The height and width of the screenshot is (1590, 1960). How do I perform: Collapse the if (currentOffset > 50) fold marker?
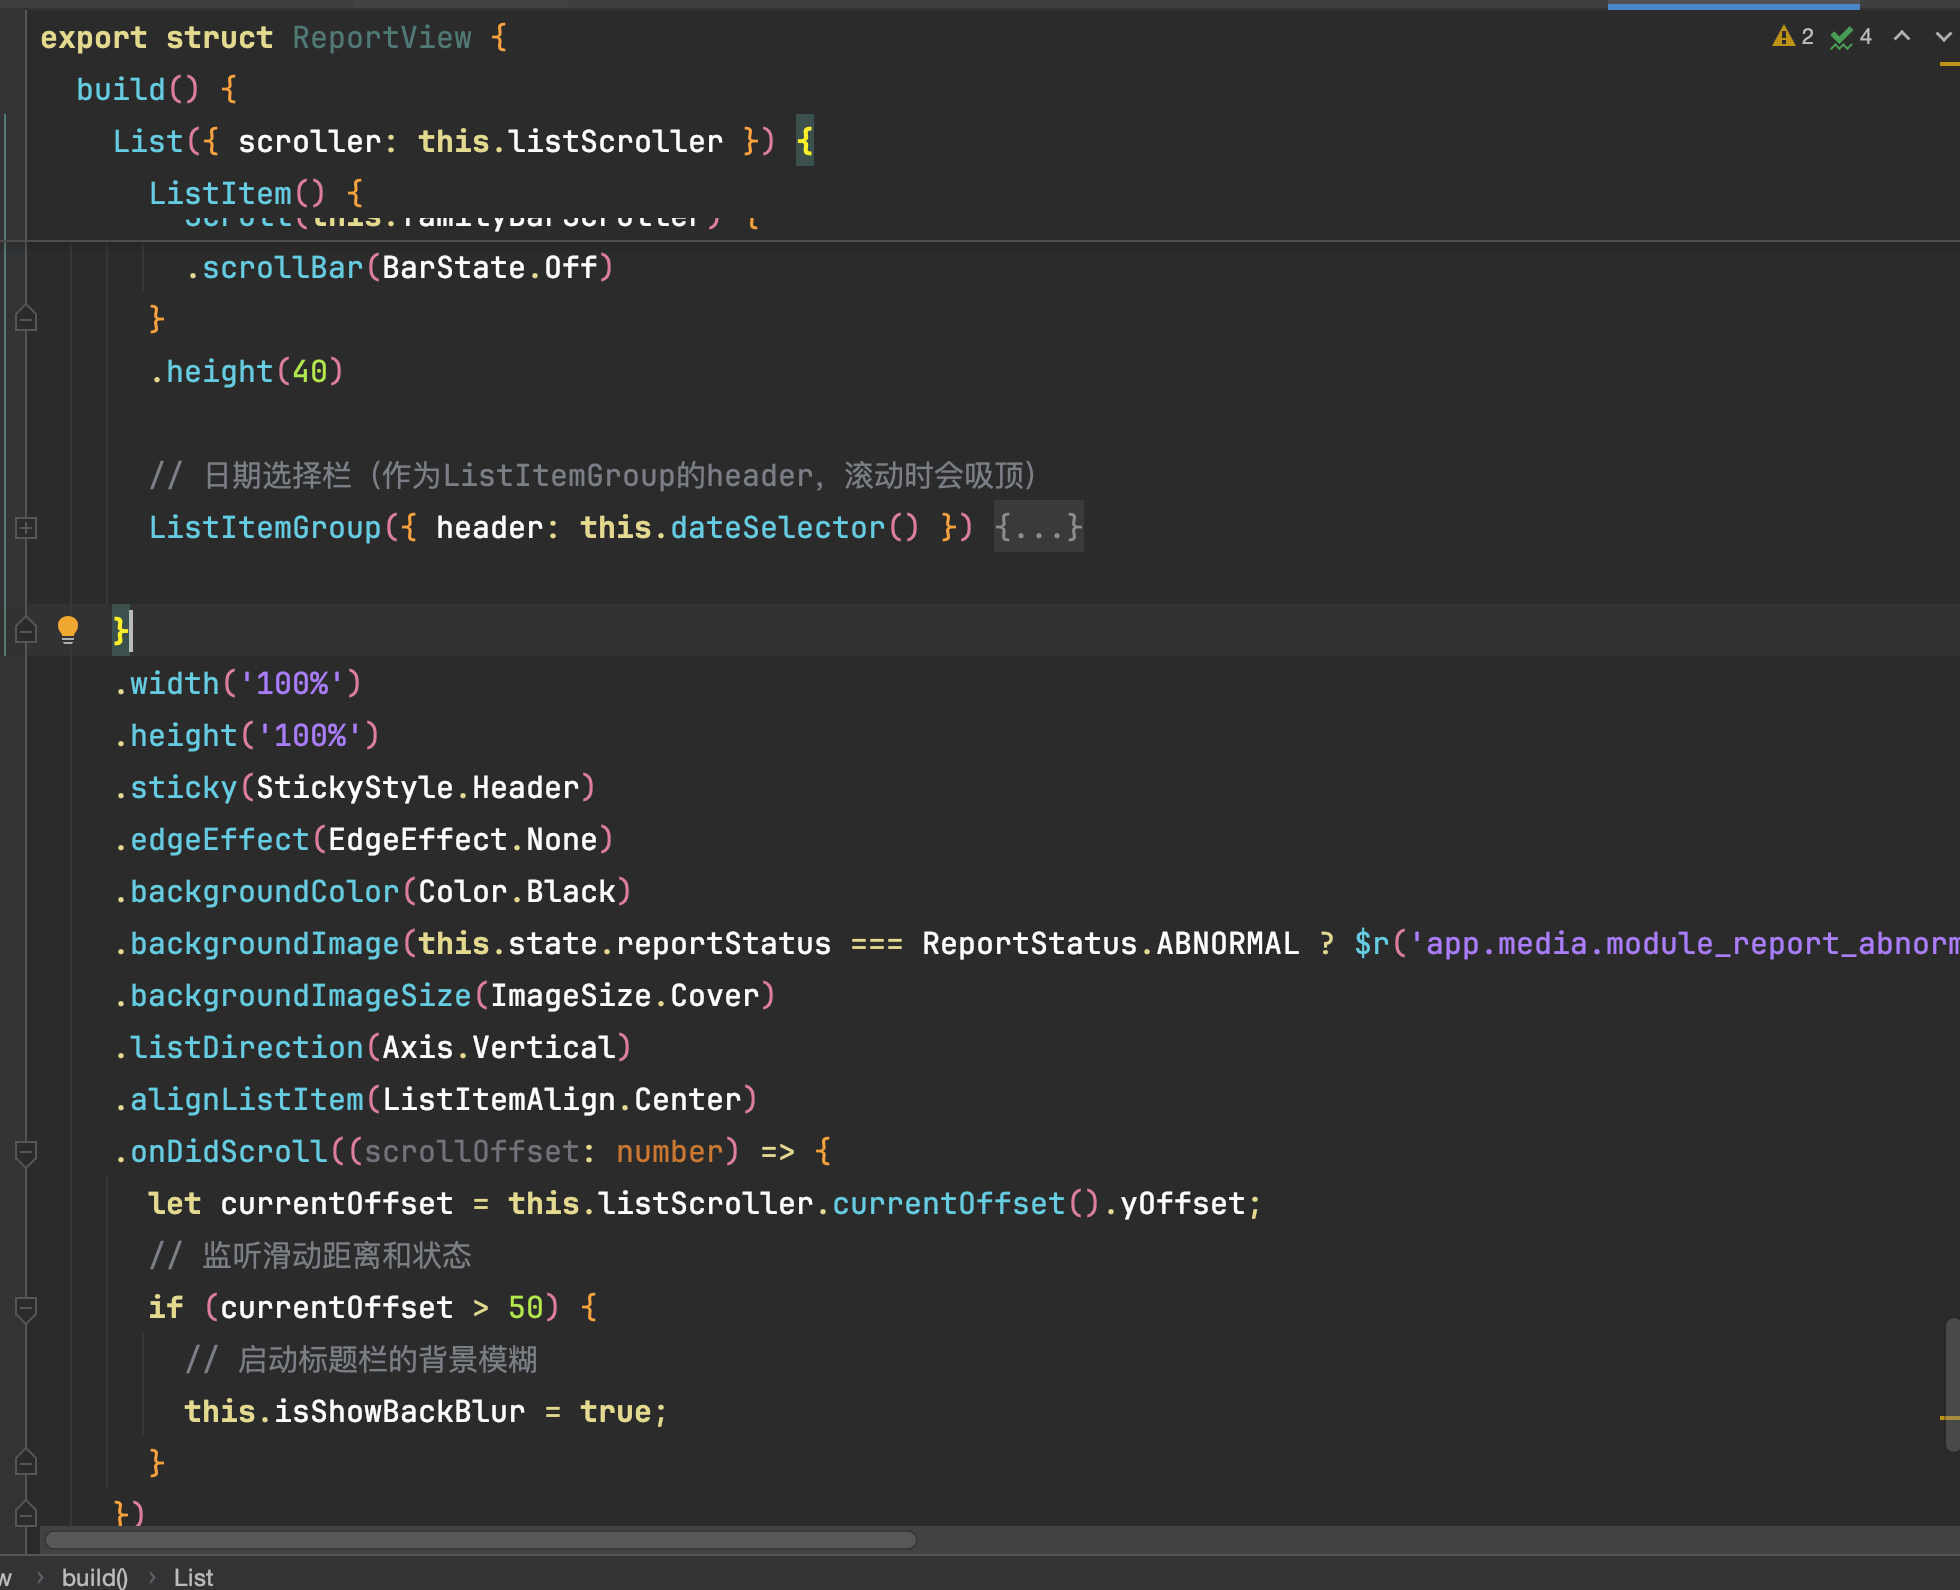coord(27,1308)
